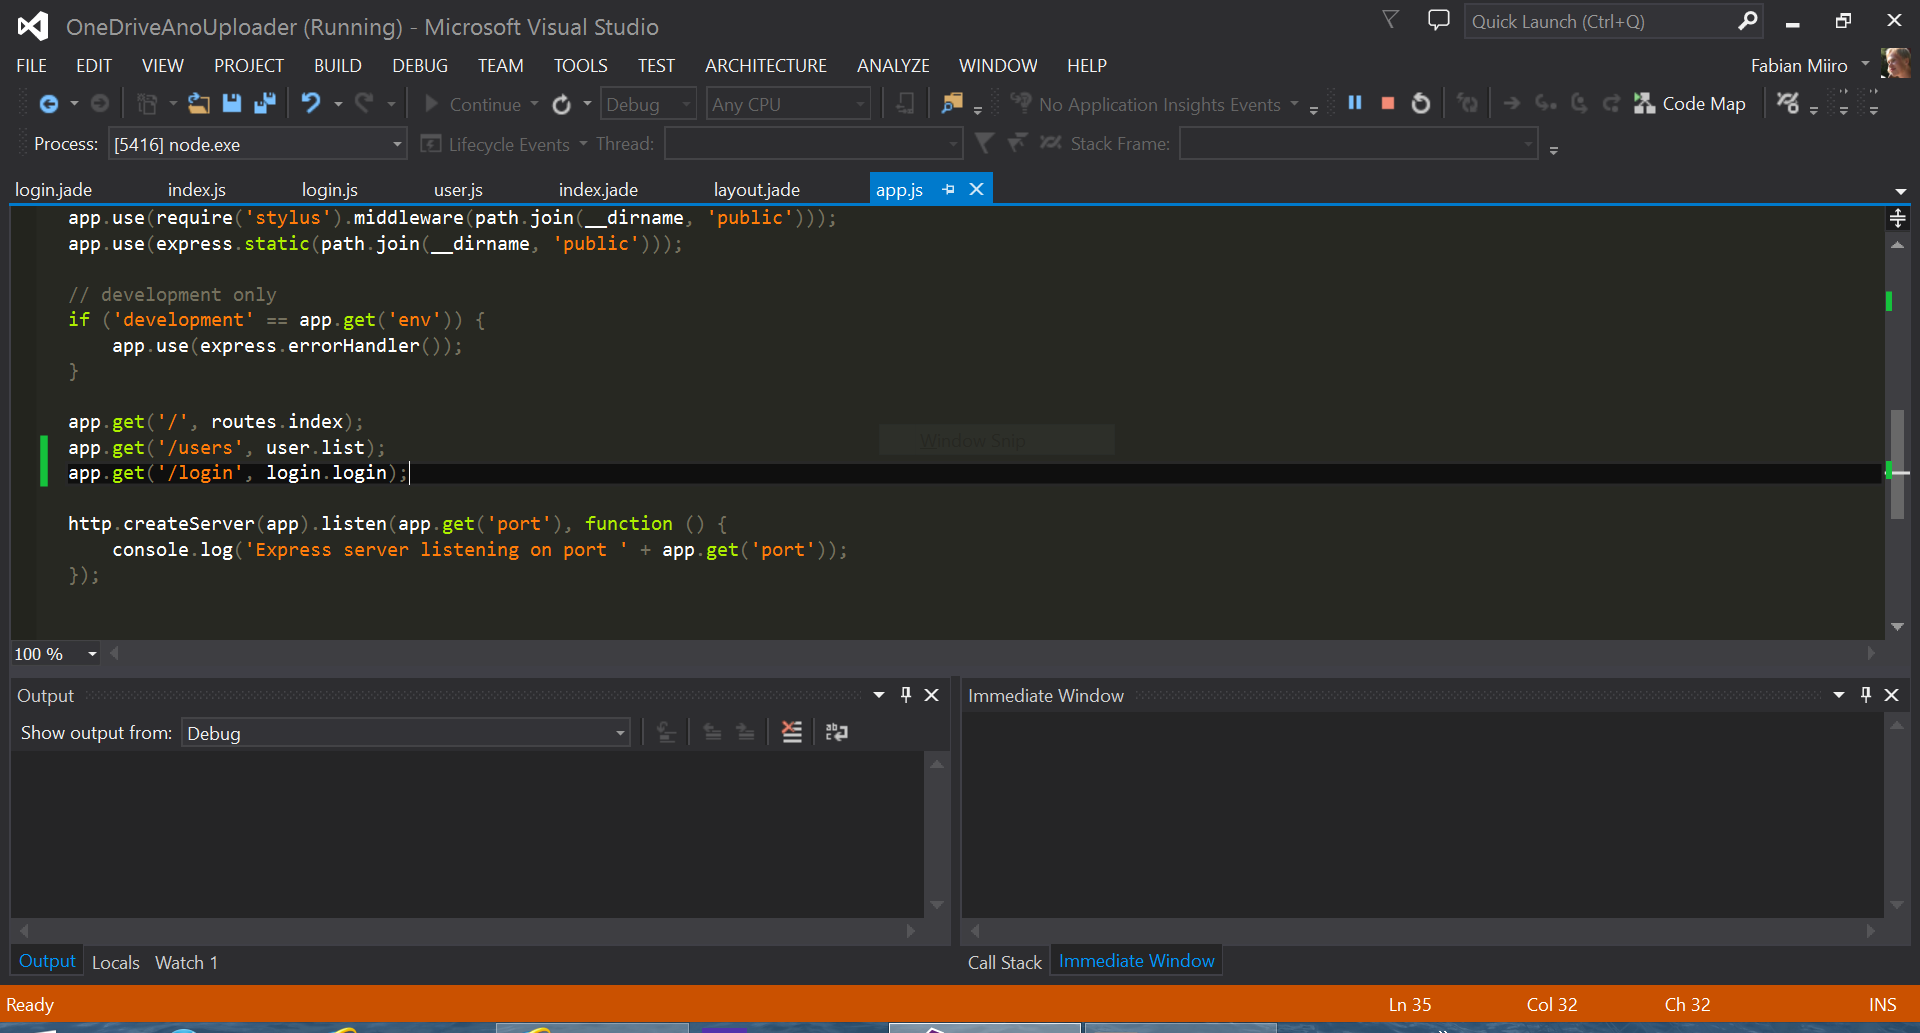Close the app.js editor tab
Image resolution: width=1920 pixels, height=1033 pixels.
point(977,189)
